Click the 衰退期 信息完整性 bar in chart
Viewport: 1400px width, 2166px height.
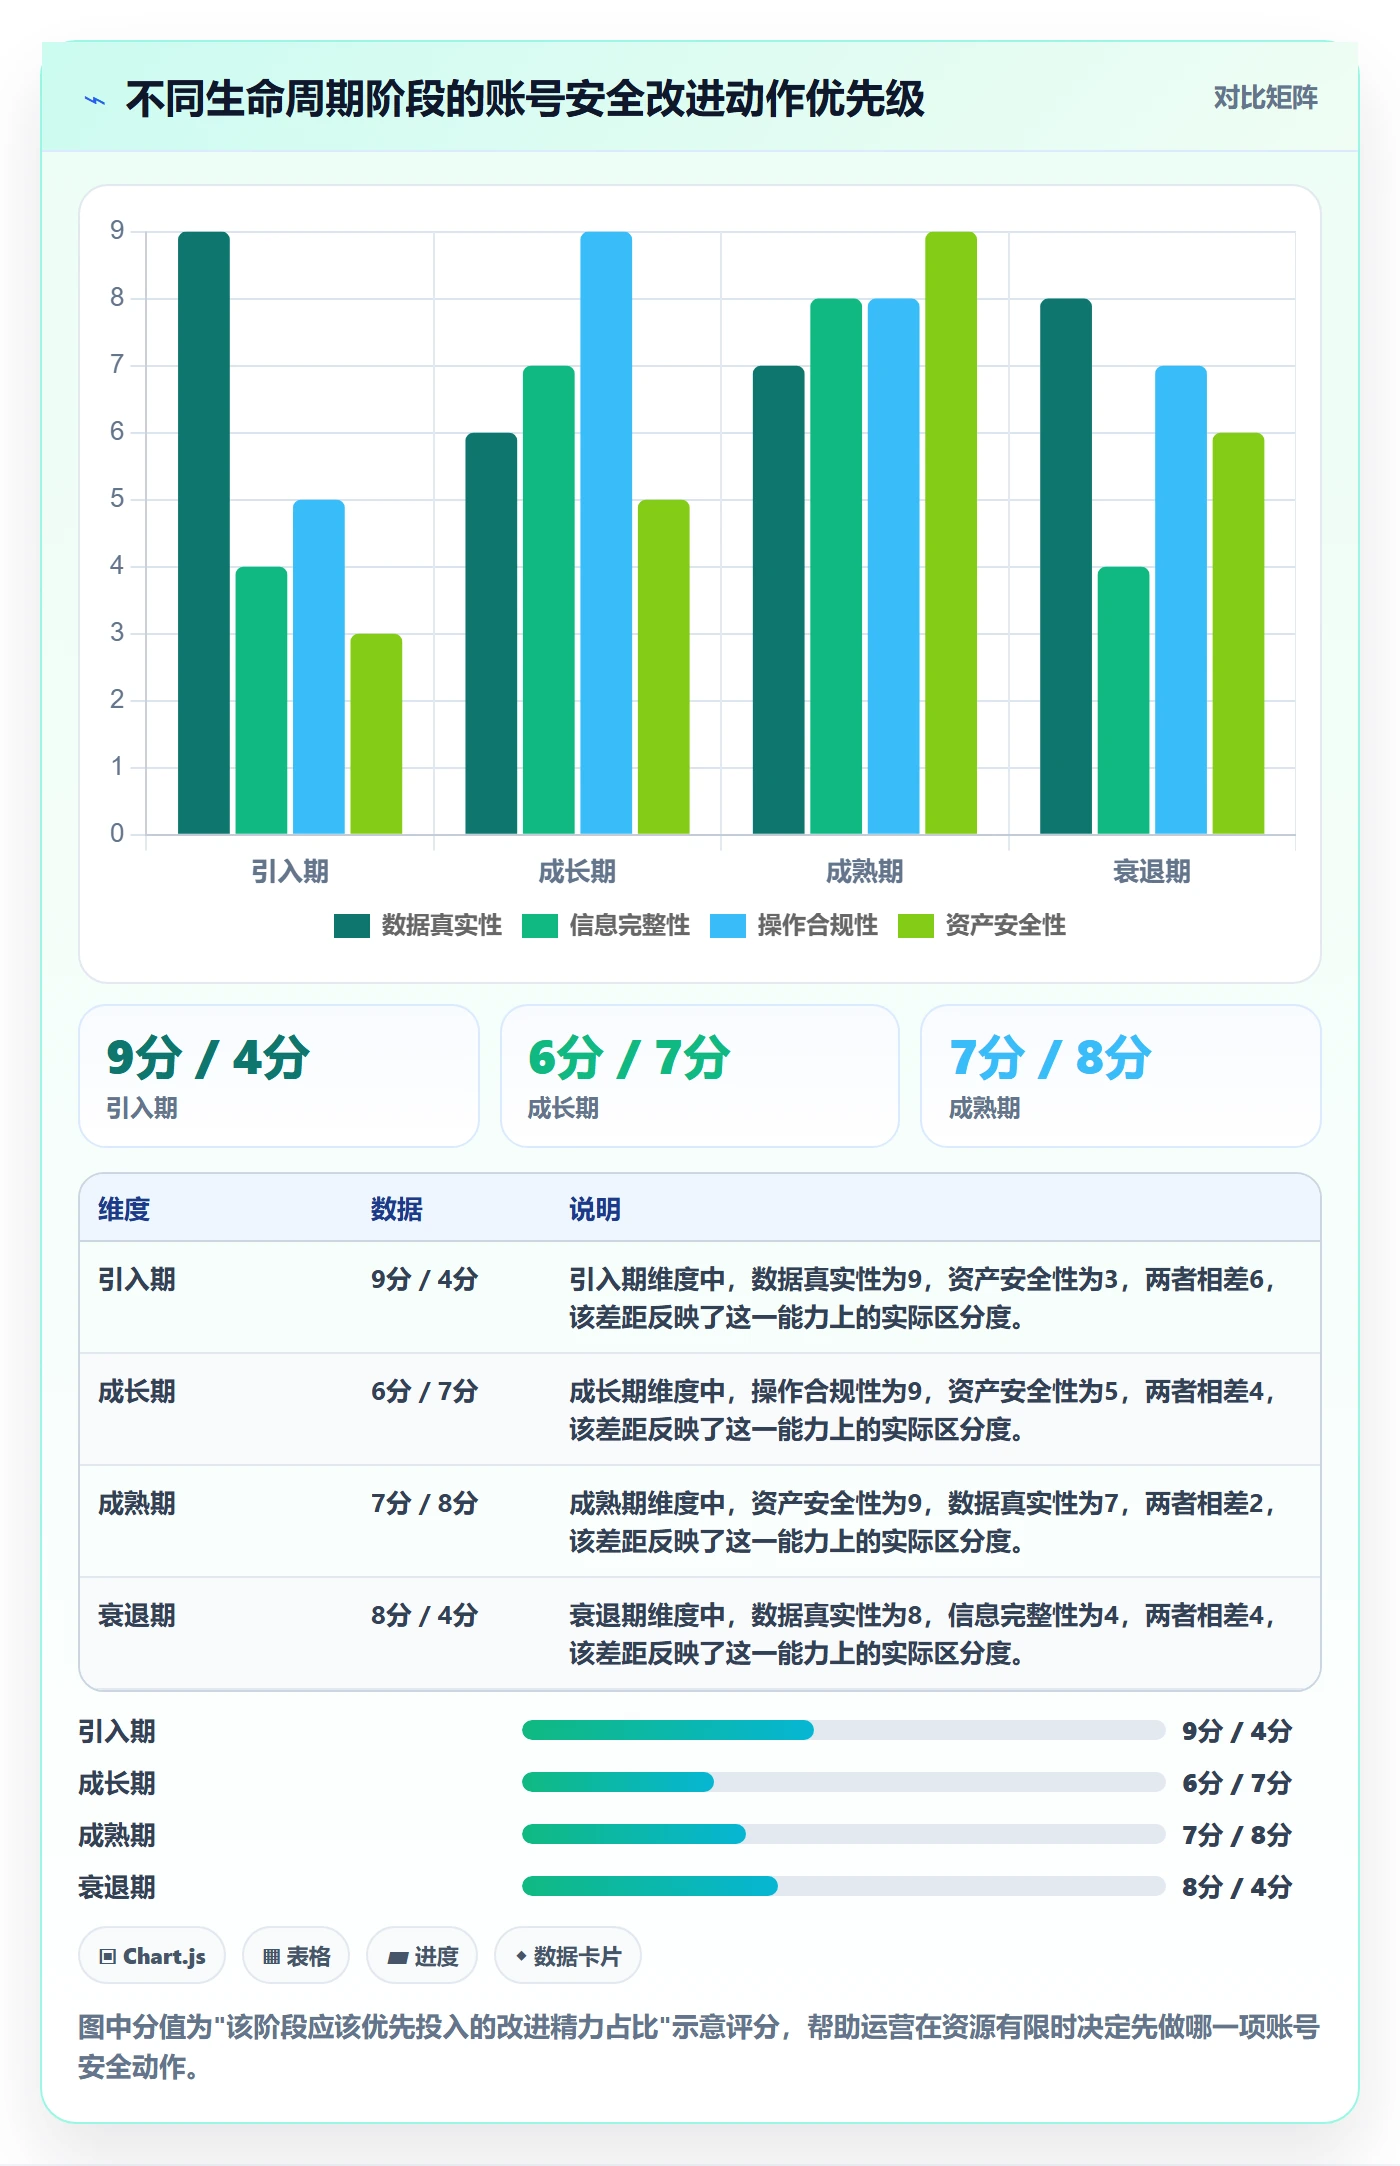click(1123, 700)
